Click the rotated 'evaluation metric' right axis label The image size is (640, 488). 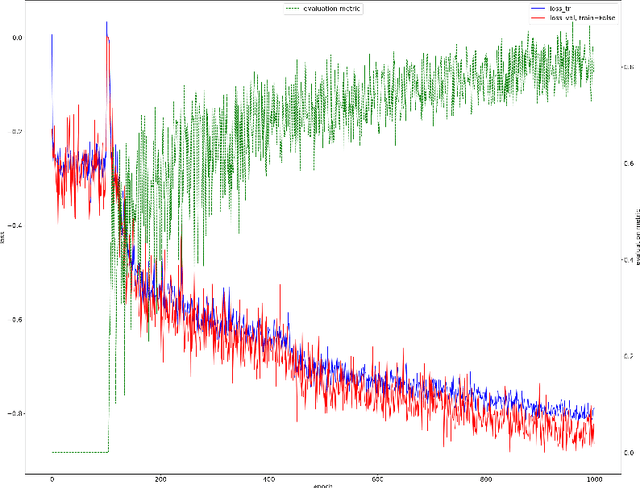click(638, 237)
